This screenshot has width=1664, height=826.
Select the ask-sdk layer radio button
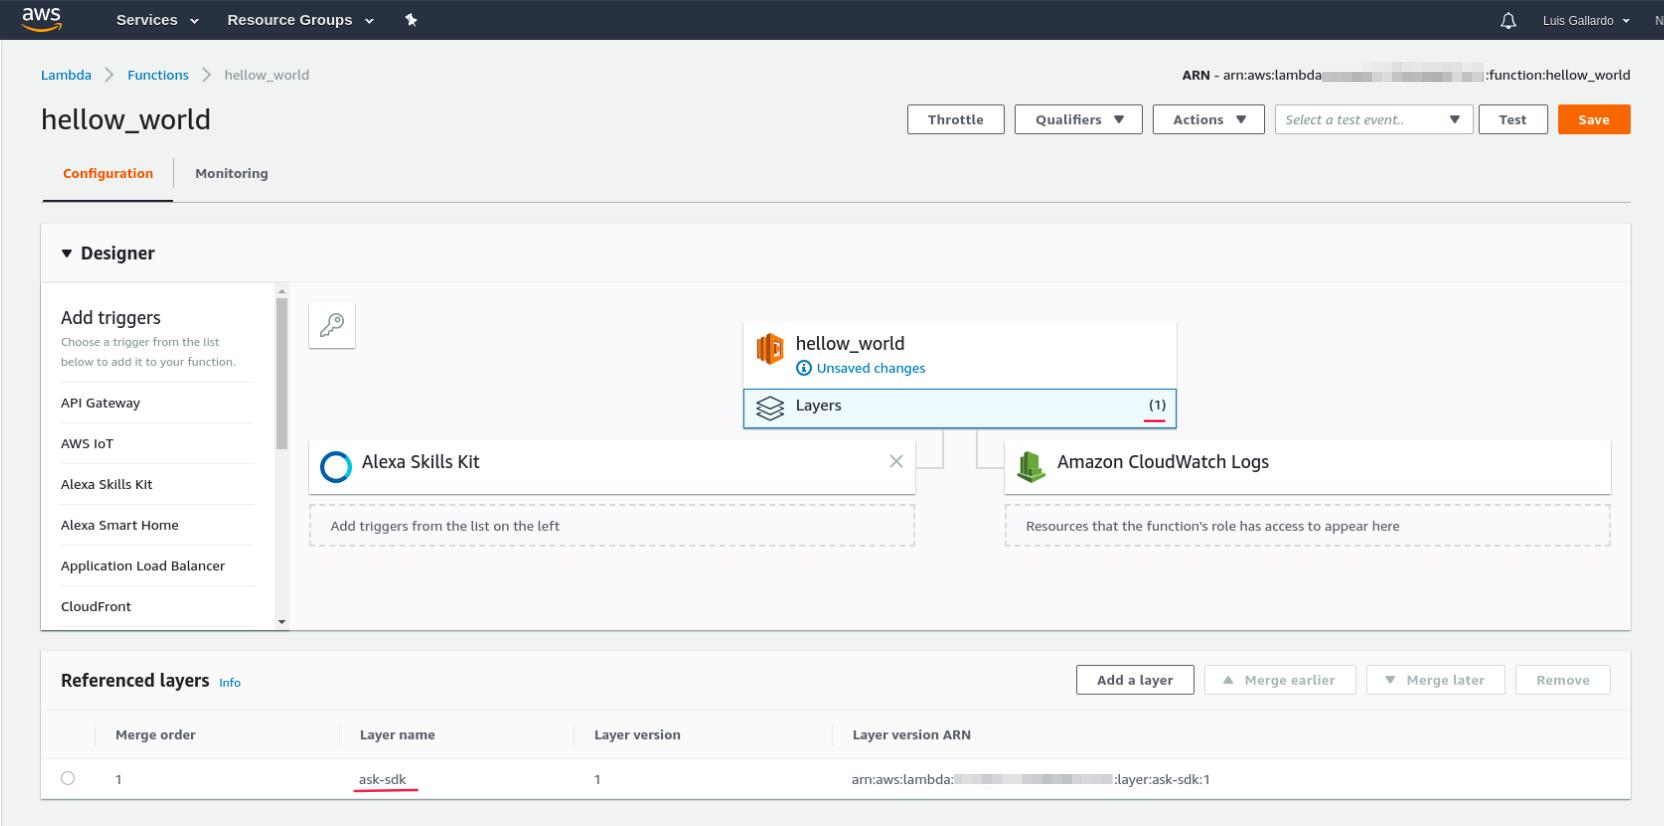point(68,778)
